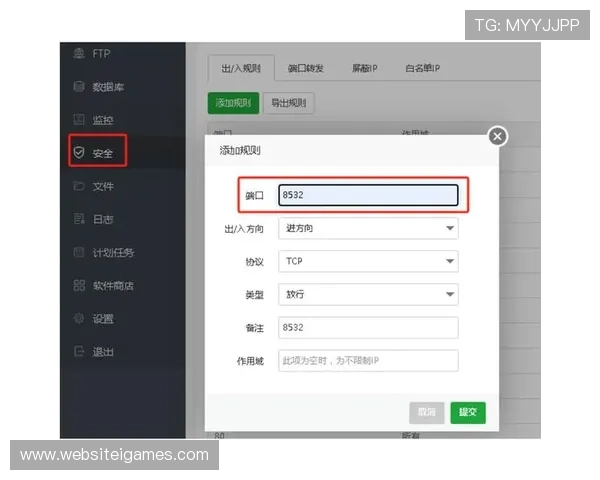Close the 添加规则 dialog with X
Viewport: 600px width, 480px height.
point(497,136)
